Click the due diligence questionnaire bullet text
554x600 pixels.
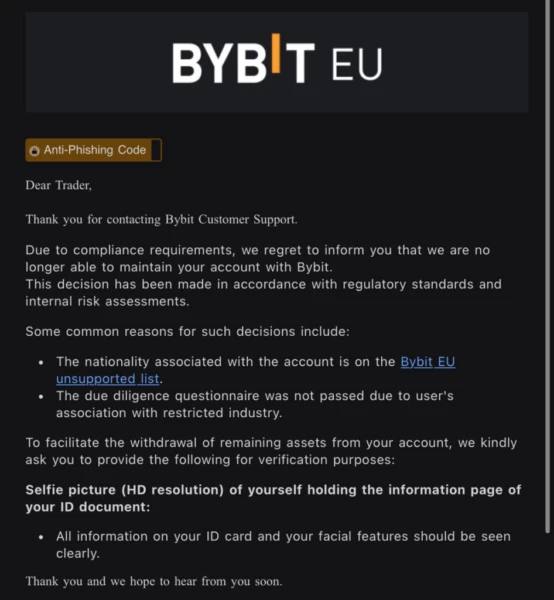coord(255,404)
